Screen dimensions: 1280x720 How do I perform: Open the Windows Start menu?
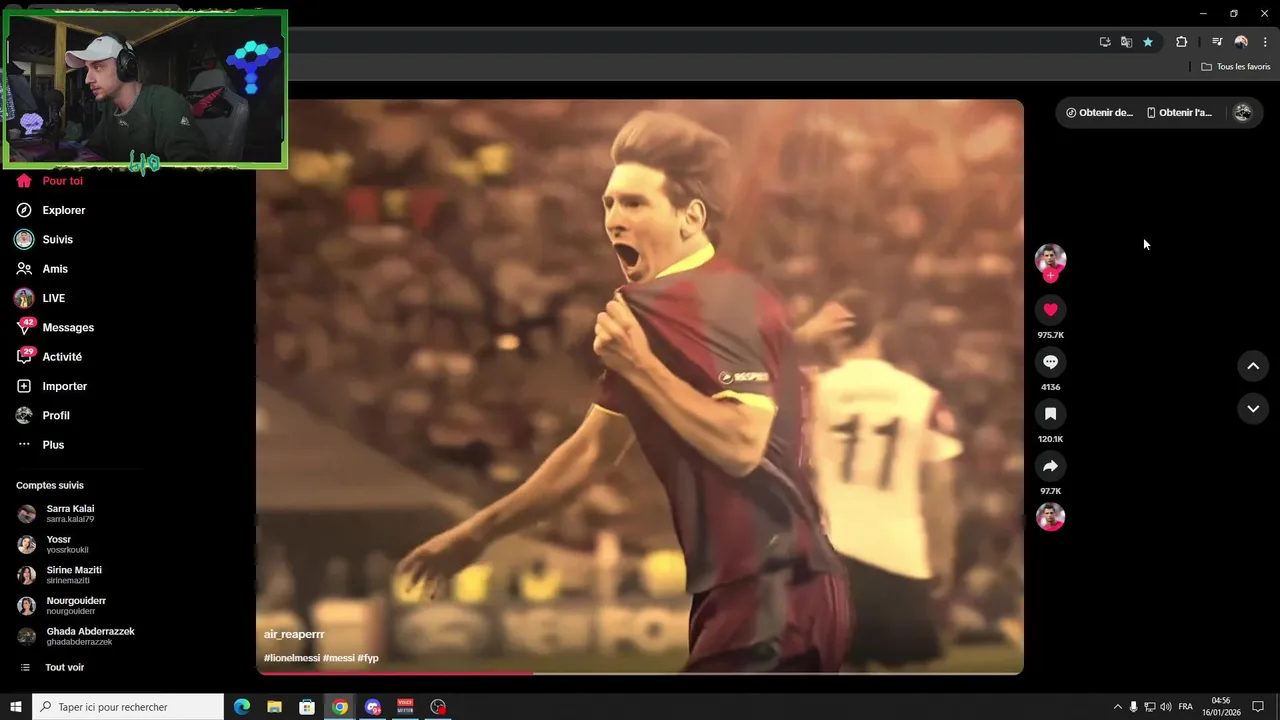pyautogui.click(x=15, y=707)
